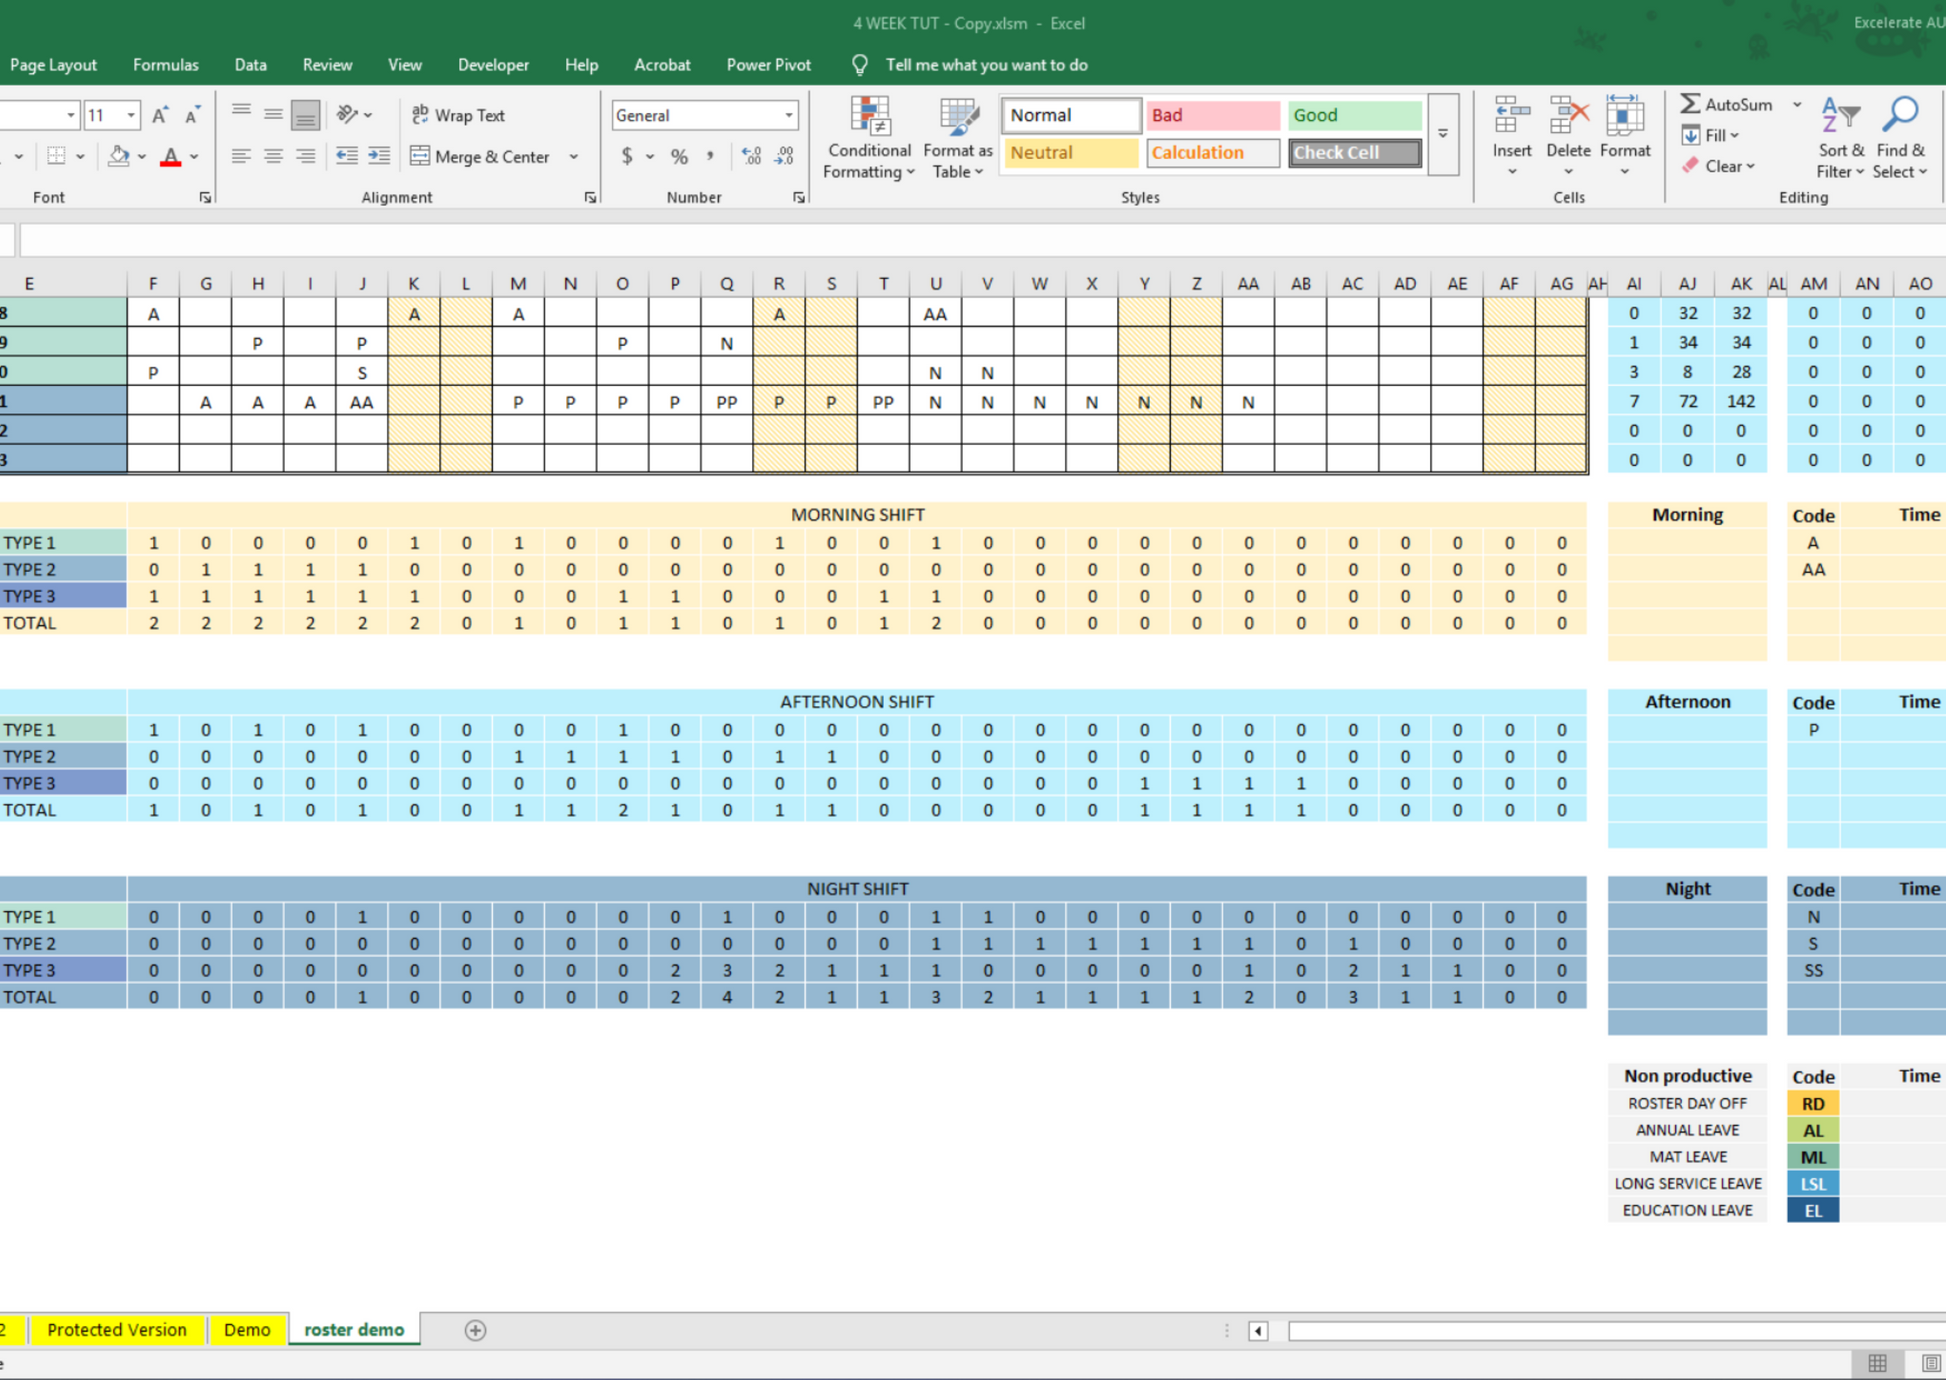The image size is (1946, 1380).
Task: Click the Tell me search field
Action: click(x=985, y=65)
